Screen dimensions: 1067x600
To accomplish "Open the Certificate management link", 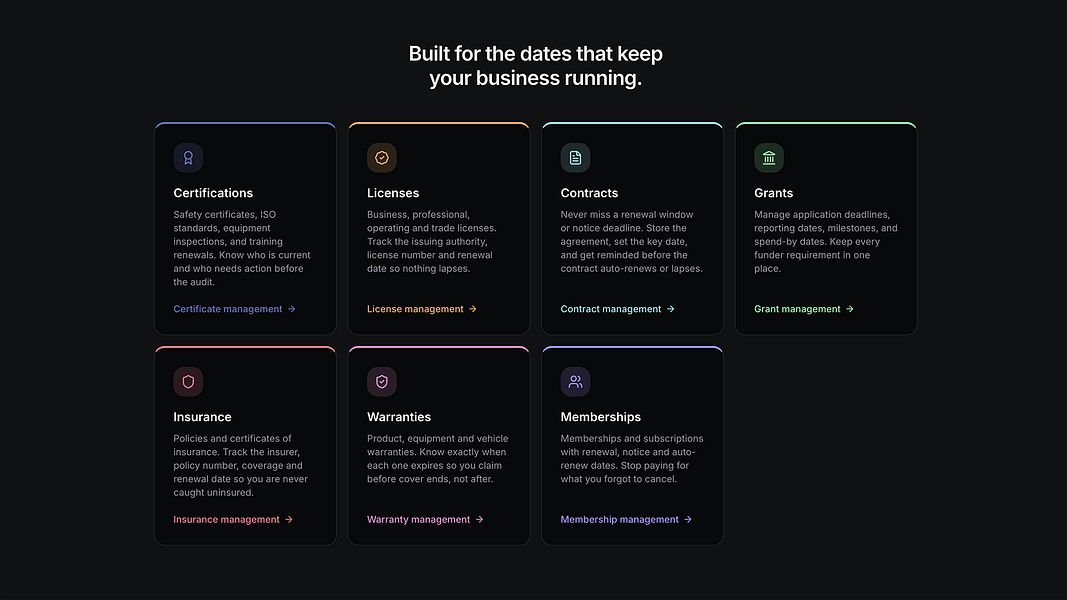I will 234,309.
